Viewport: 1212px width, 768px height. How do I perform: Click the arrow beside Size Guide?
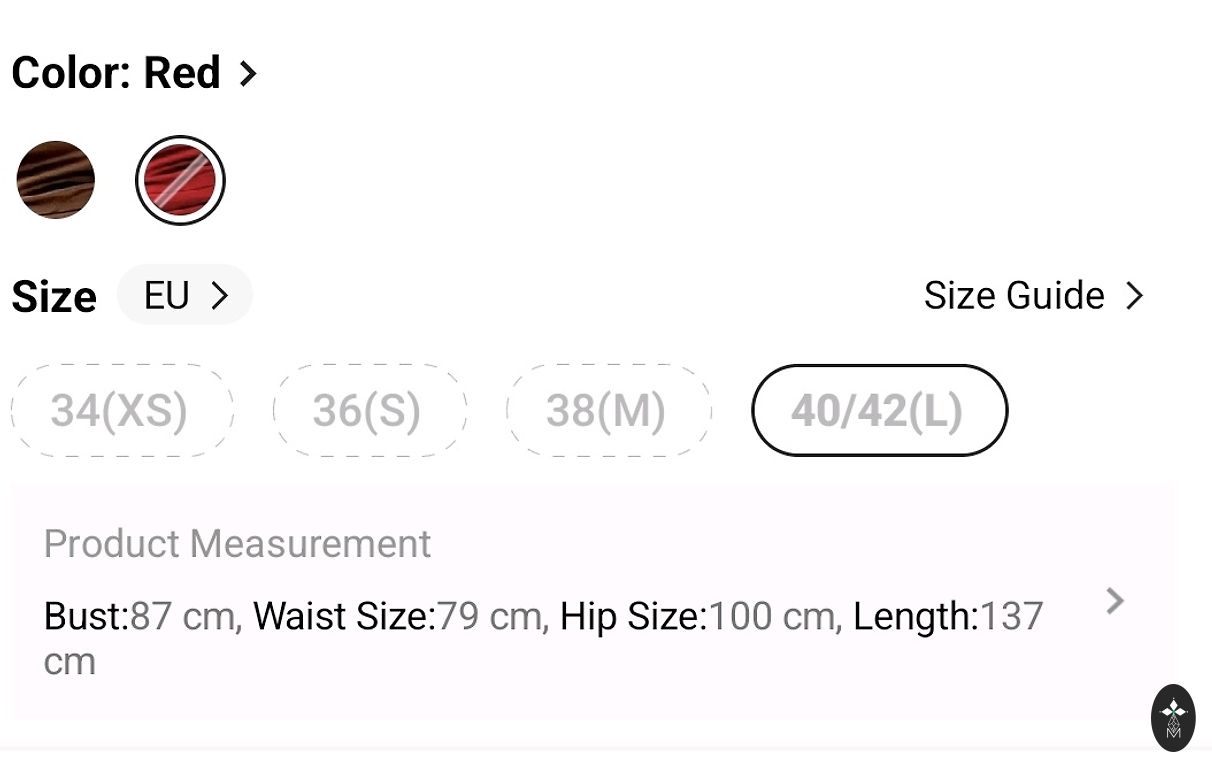pyautogui.click(x=1134, y=295)
